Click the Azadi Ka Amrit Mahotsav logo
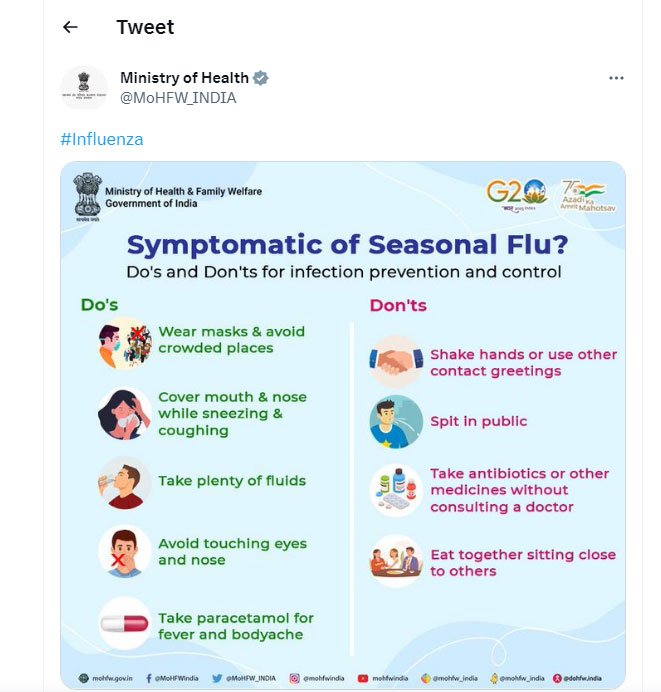Image resolution: width=661 pixels, height=692 pixels. [x=587, y=196]
